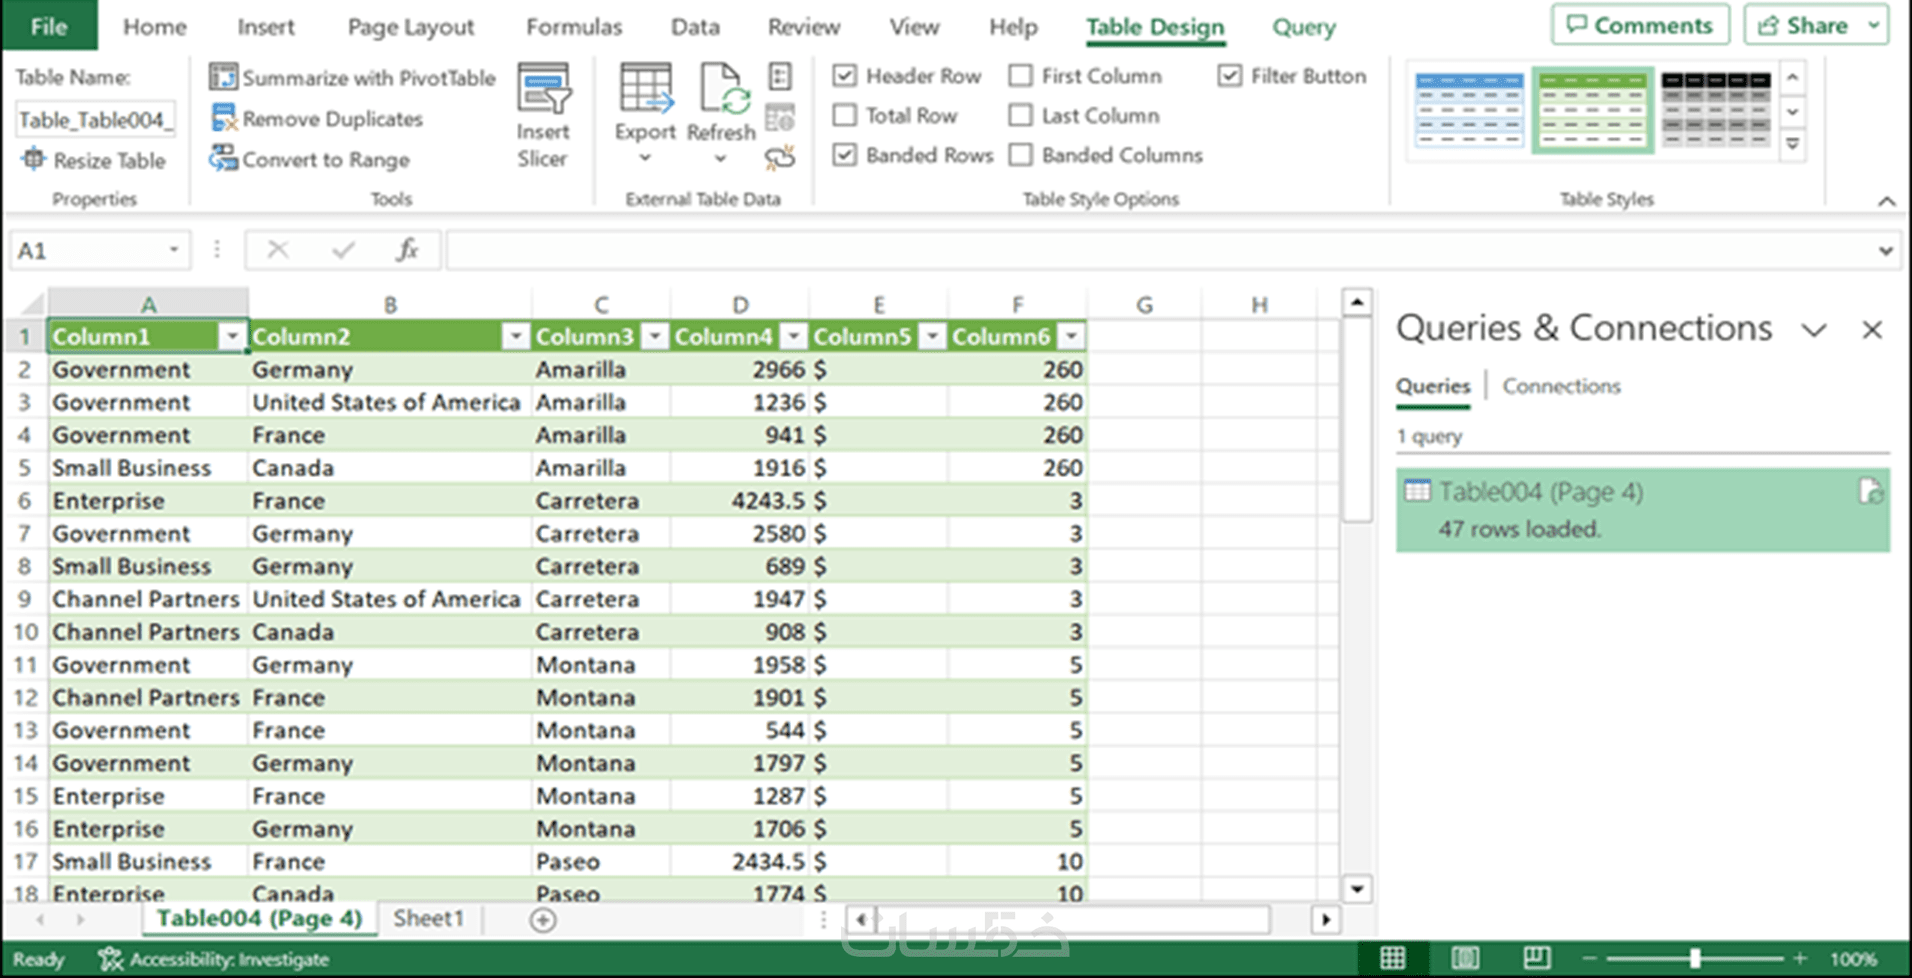Image resolution: width=1912 pixels, height=978 pixels.
Task: Open the Column1 filter dropdown
Action: point(232,337)
